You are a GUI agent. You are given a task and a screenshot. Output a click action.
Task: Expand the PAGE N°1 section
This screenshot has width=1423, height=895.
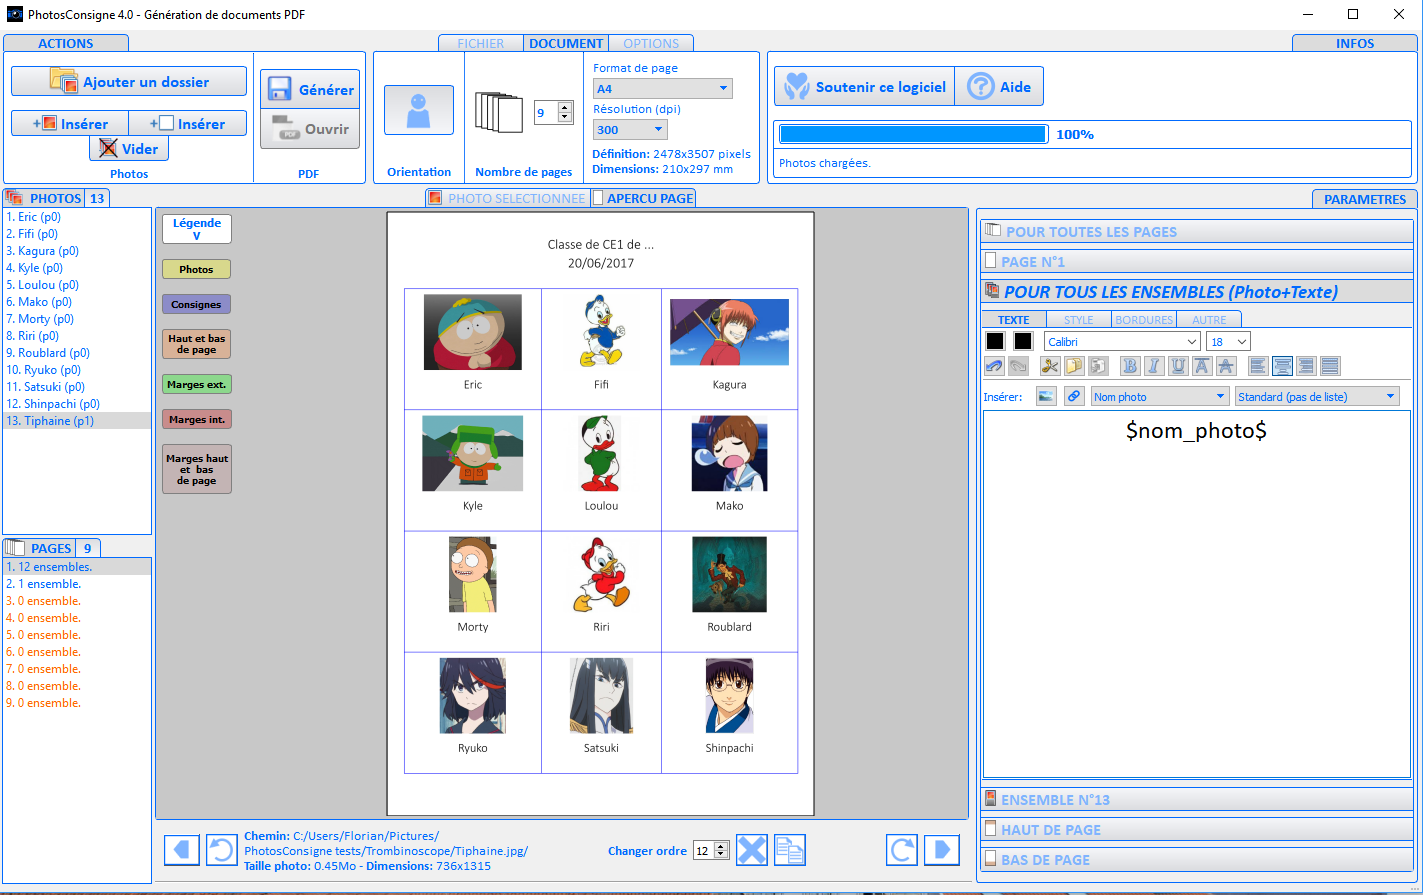[1196, 261]
